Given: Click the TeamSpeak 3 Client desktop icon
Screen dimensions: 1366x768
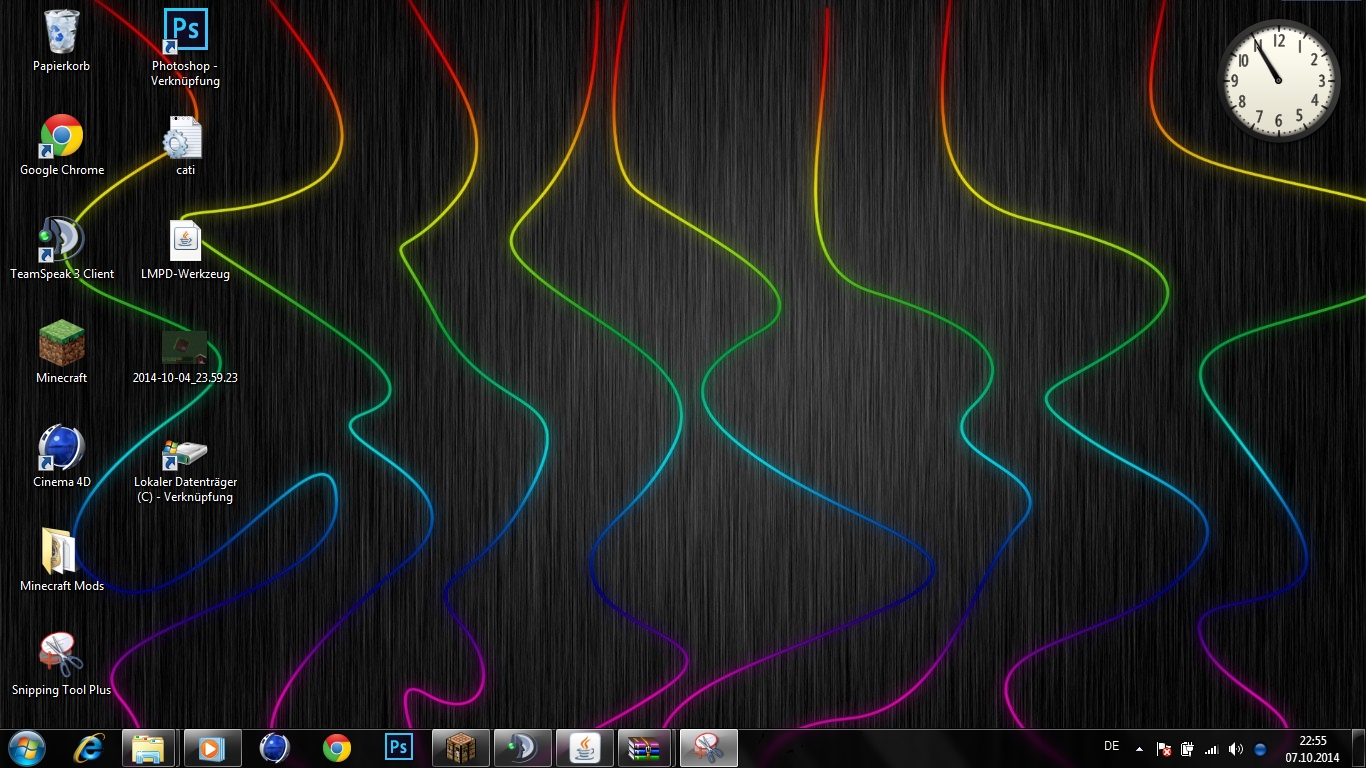Looking at the screenshot, I should 61,240.
